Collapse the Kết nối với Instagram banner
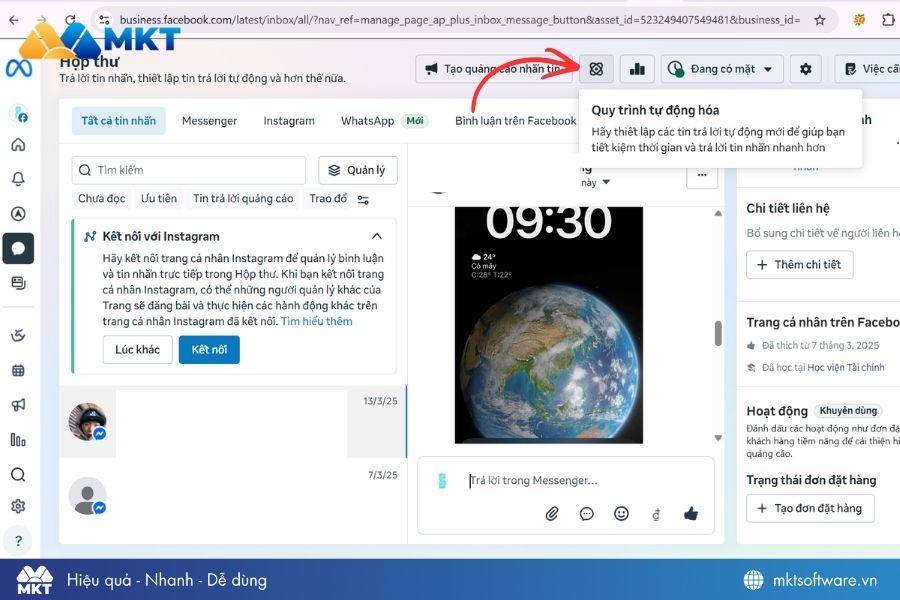 tap(376, 236)
